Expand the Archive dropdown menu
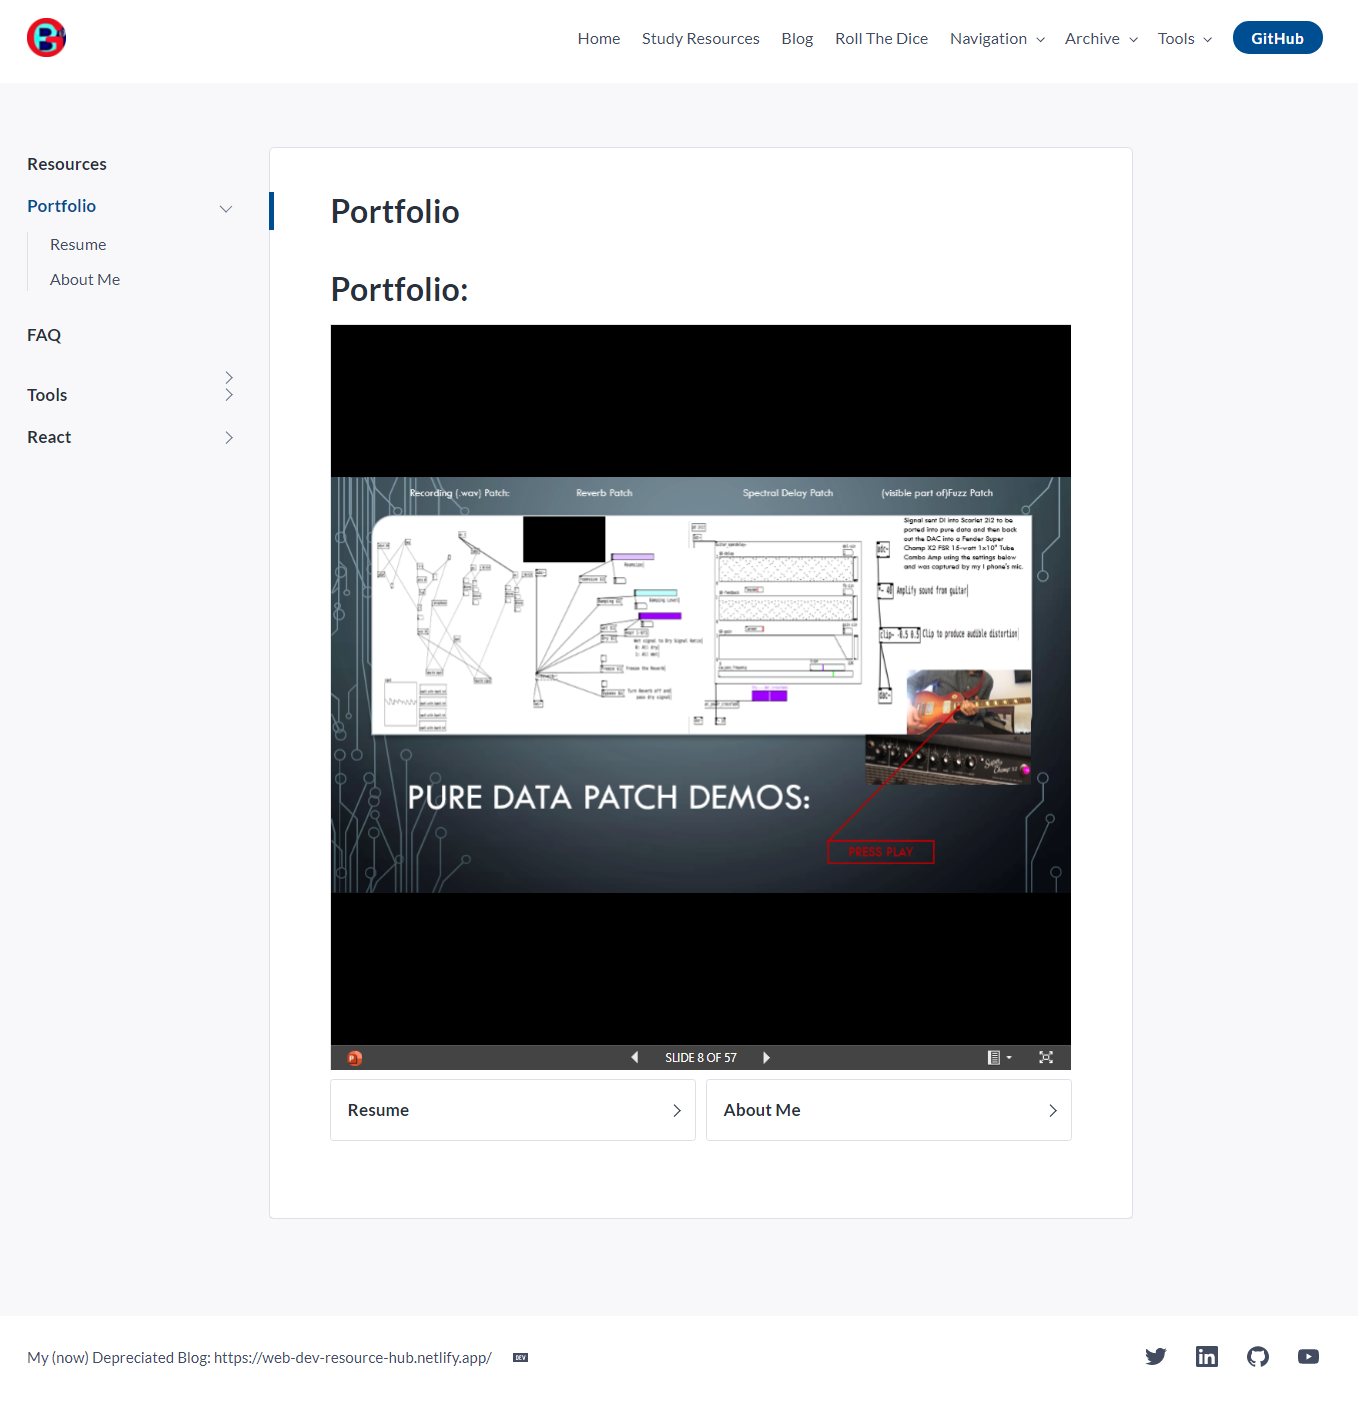1358x1404 pixels. tap(1101, 38)
